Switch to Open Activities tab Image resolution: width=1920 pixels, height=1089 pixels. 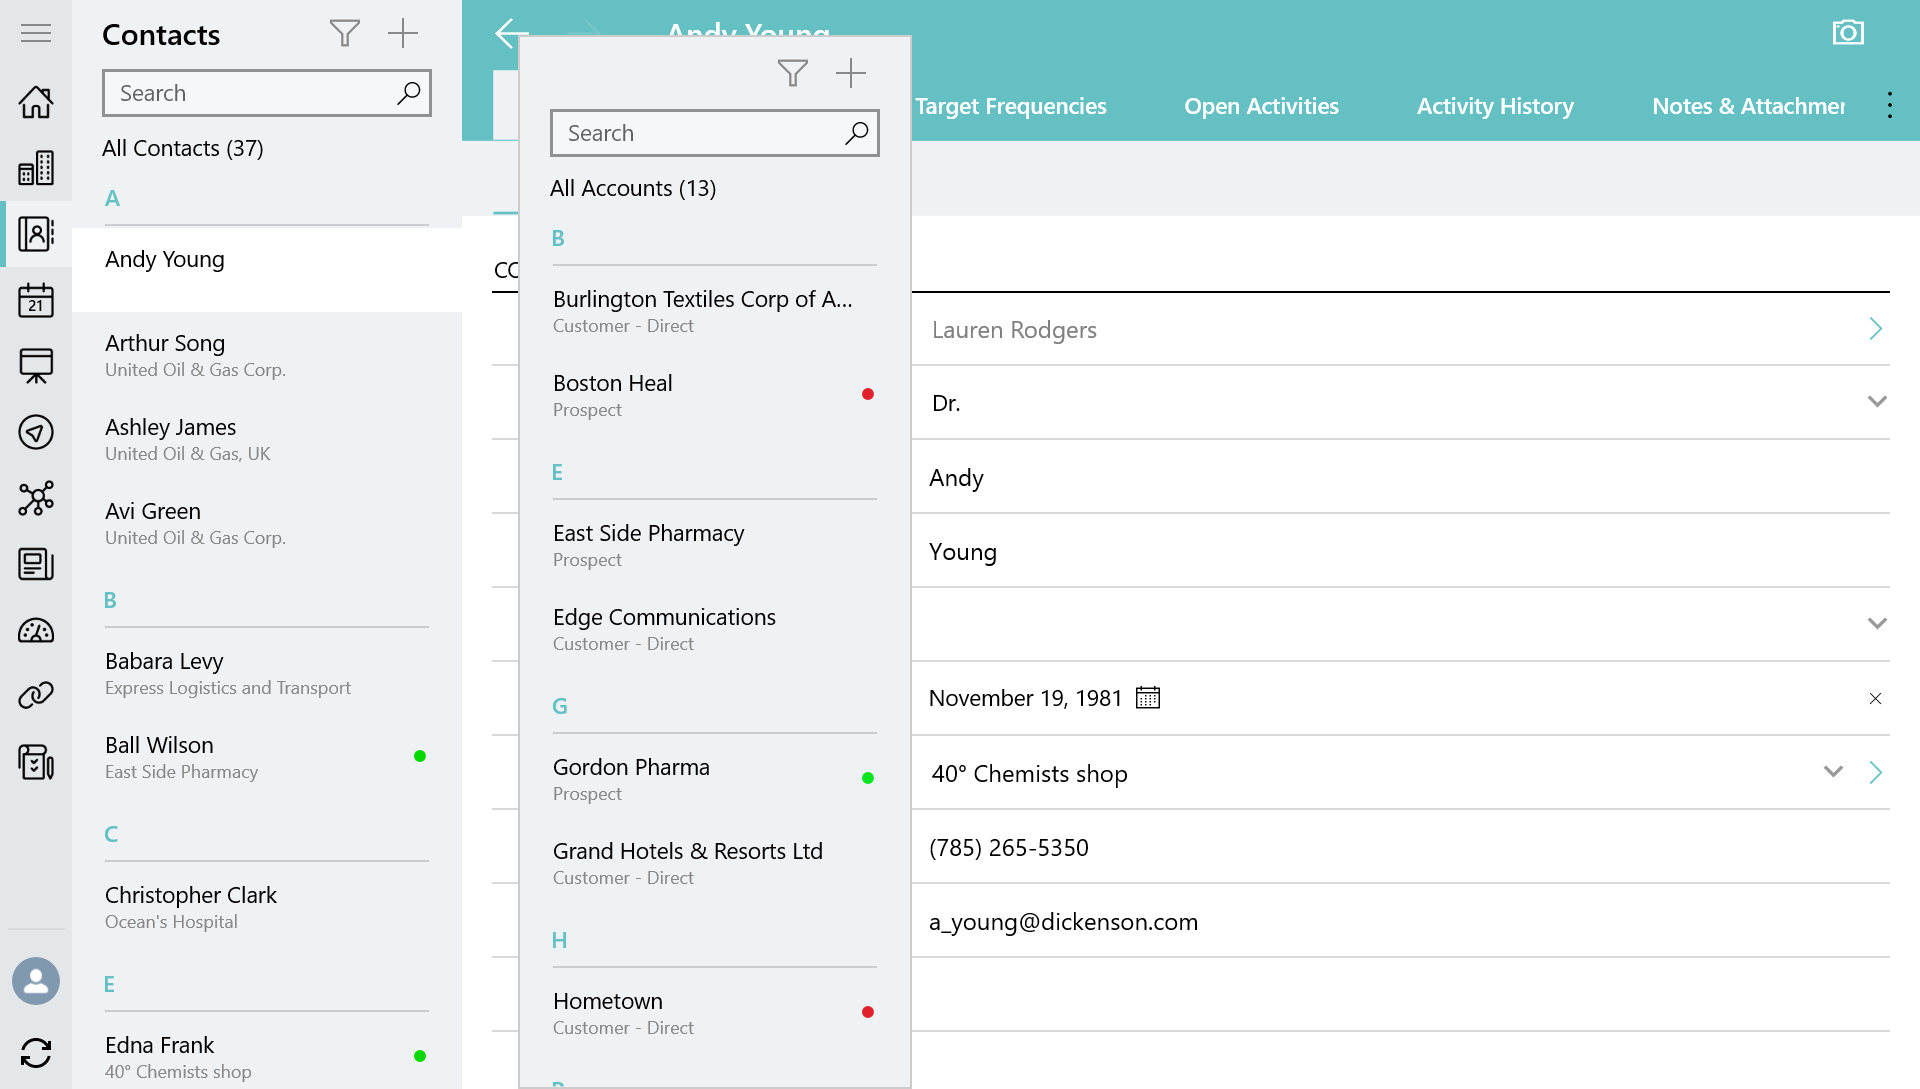coord(1261,106)
